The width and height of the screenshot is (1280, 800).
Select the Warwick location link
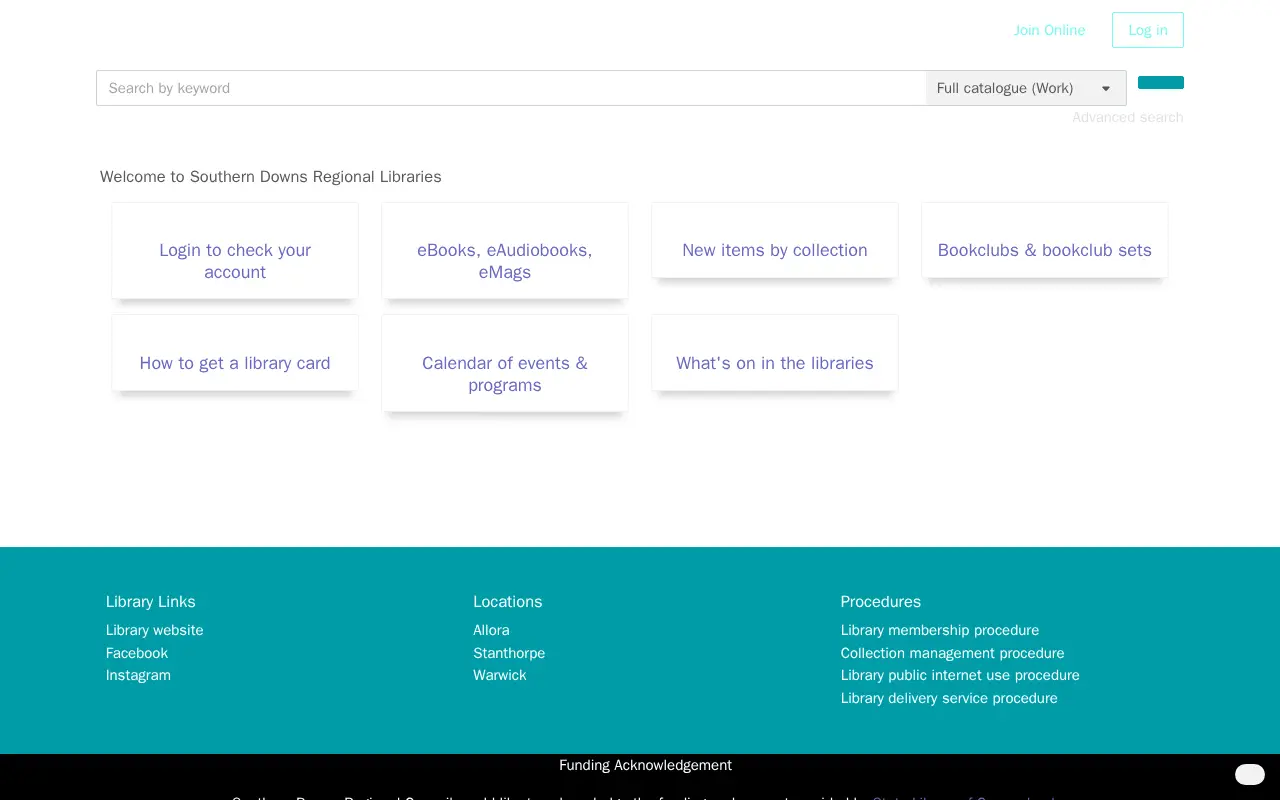point(500,675)
